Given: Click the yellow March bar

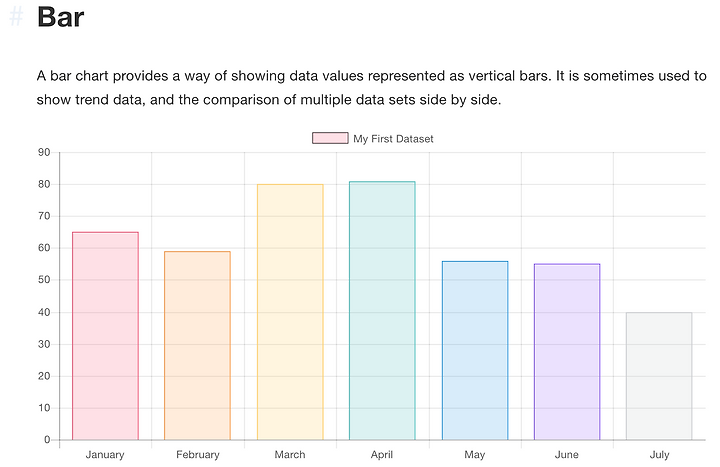Looking at the screenshot, I should click(290, 312).
